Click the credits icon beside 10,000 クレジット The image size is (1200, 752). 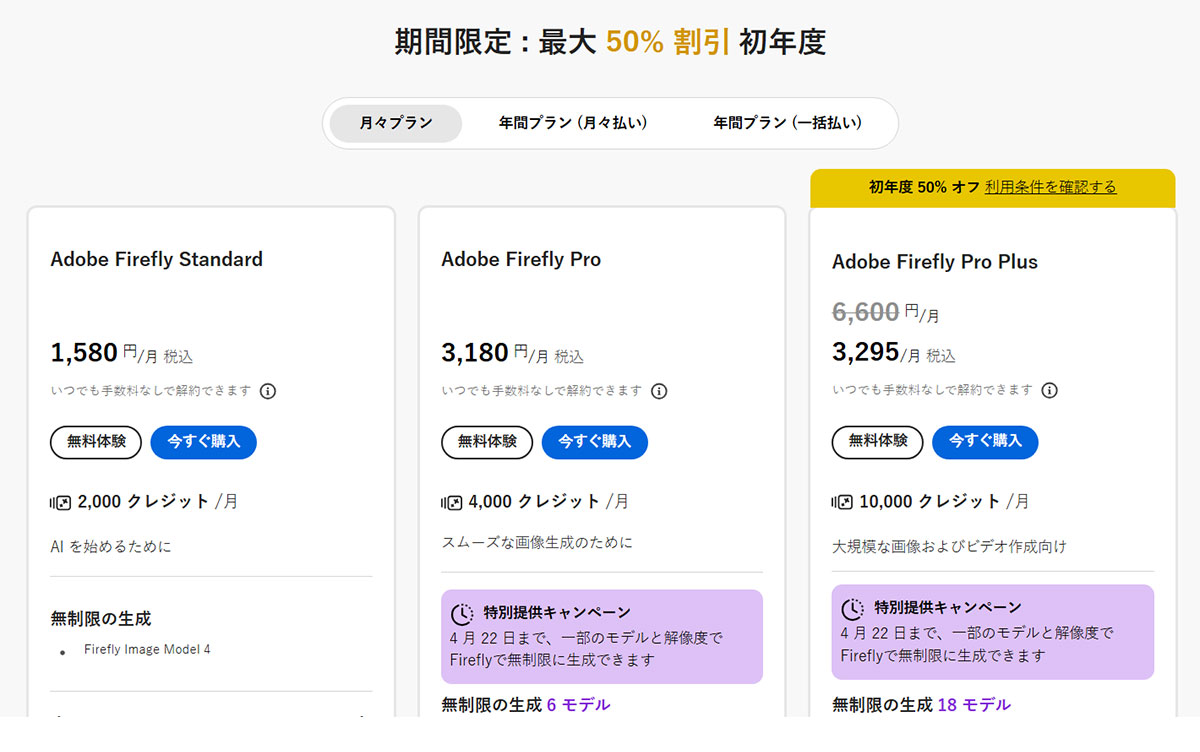click(x=840, y=501)
